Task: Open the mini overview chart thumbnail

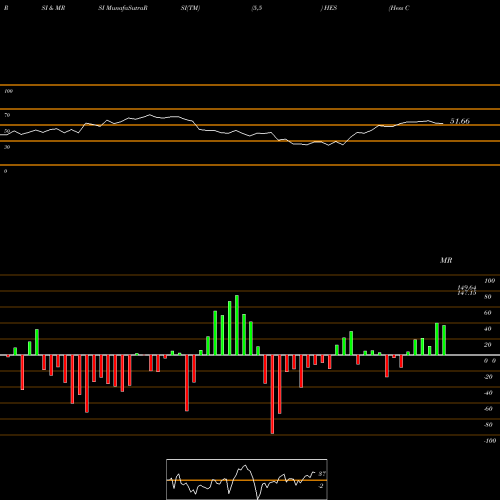Action: (247, 479)
